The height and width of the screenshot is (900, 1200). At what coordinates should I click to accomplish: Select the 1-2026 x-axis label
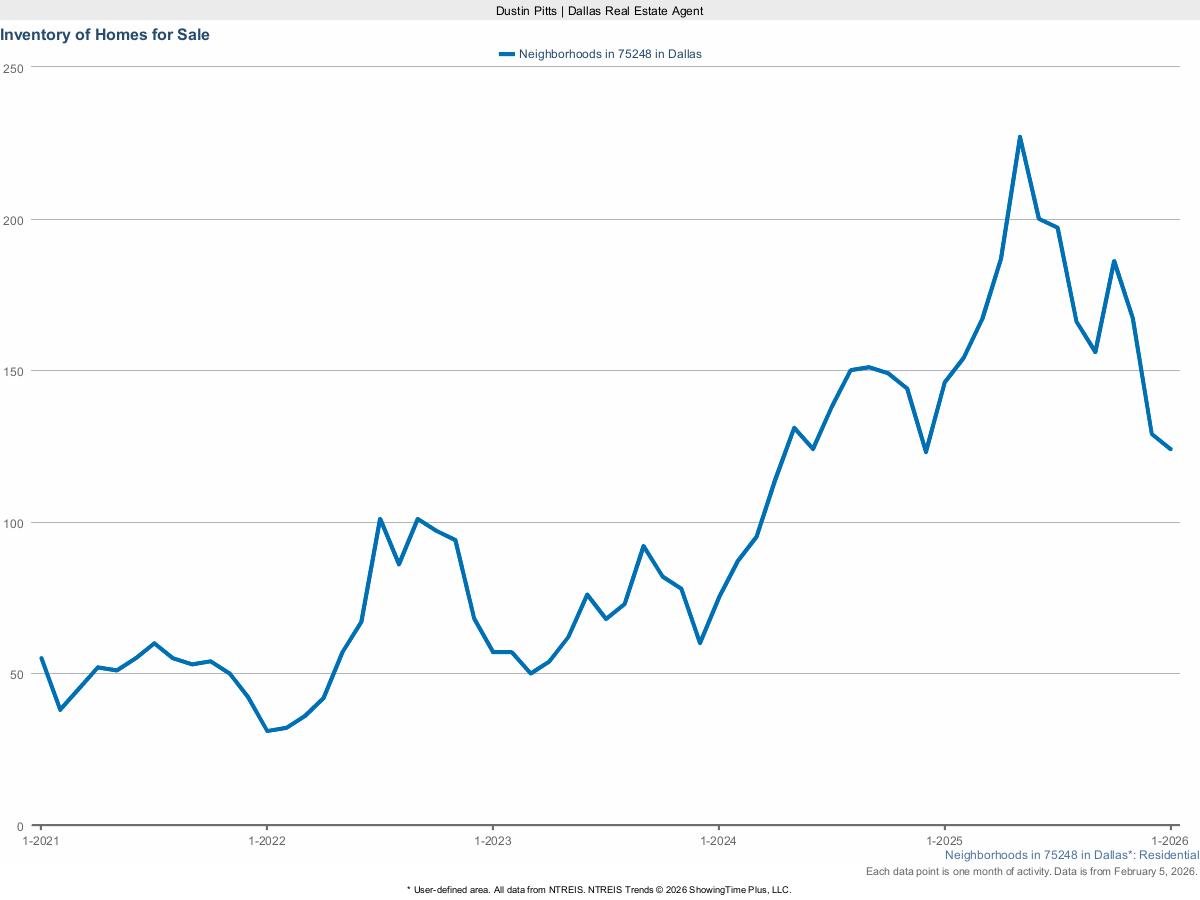1170,841
